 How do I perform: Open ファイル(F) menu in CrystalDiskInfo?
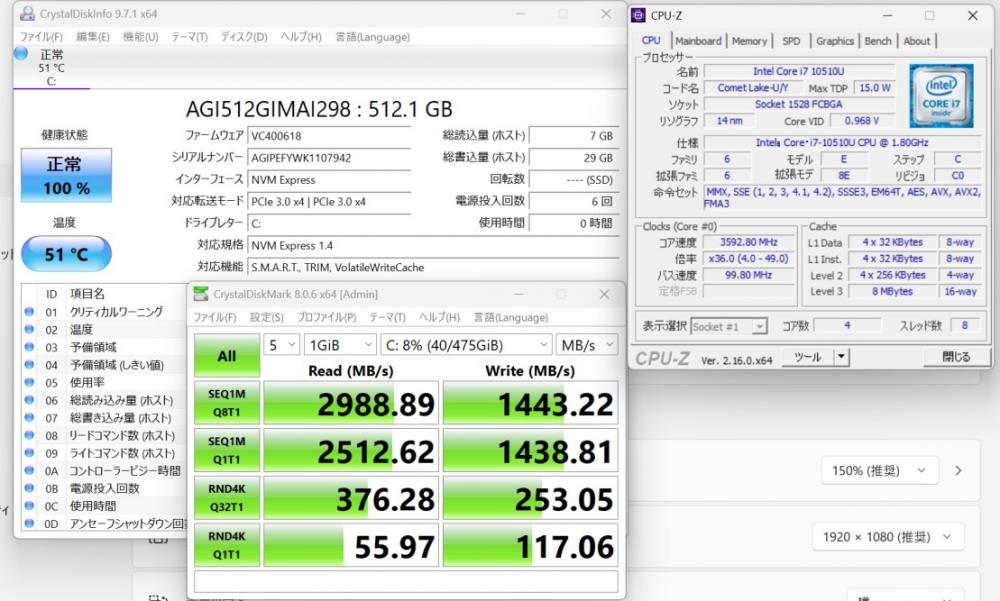(41, 37)
